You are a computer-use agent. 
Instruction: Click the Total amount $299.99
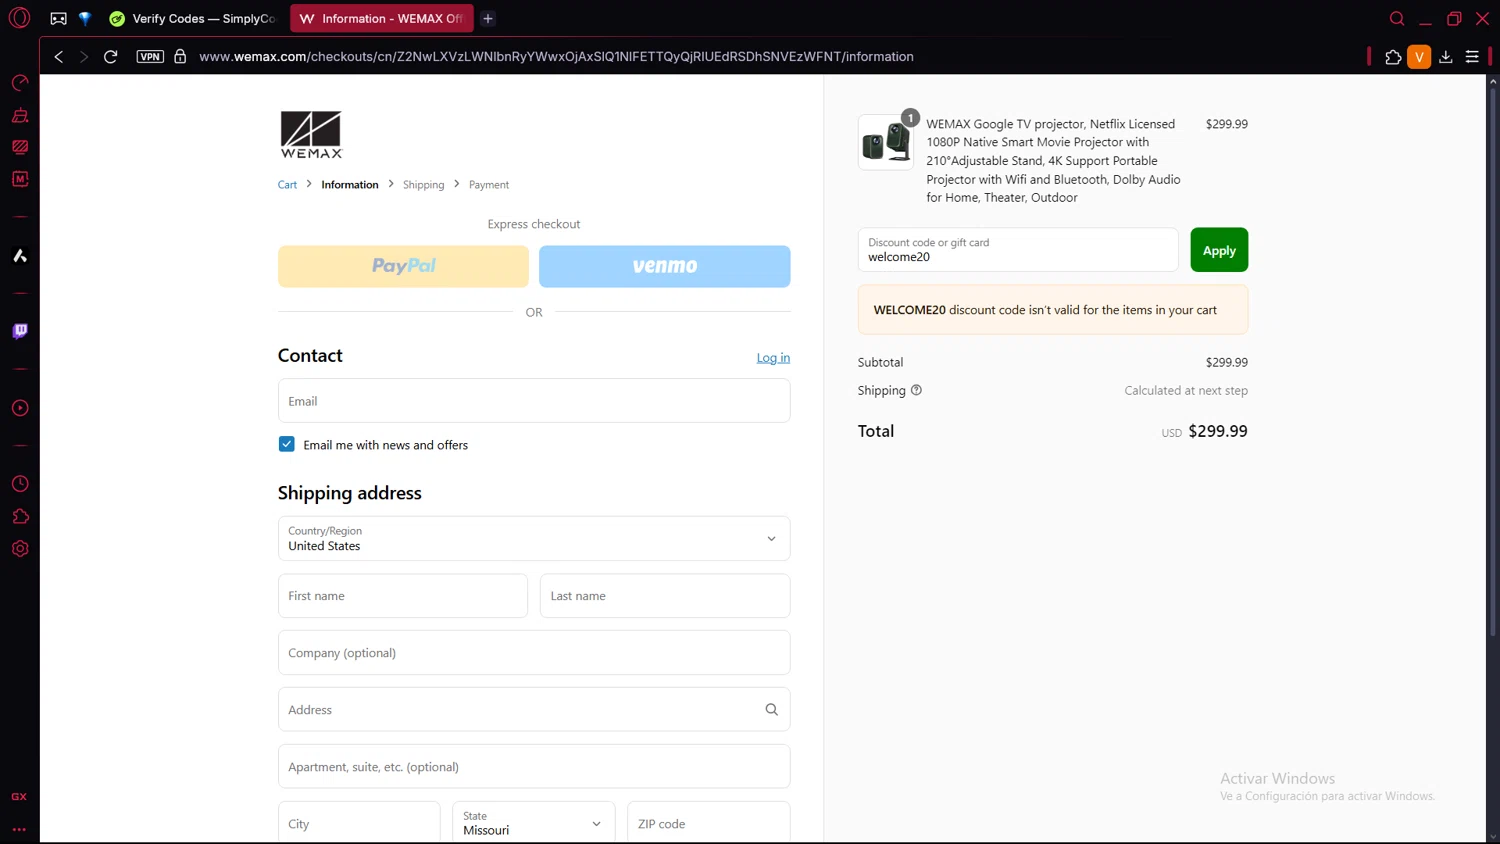1217,432
